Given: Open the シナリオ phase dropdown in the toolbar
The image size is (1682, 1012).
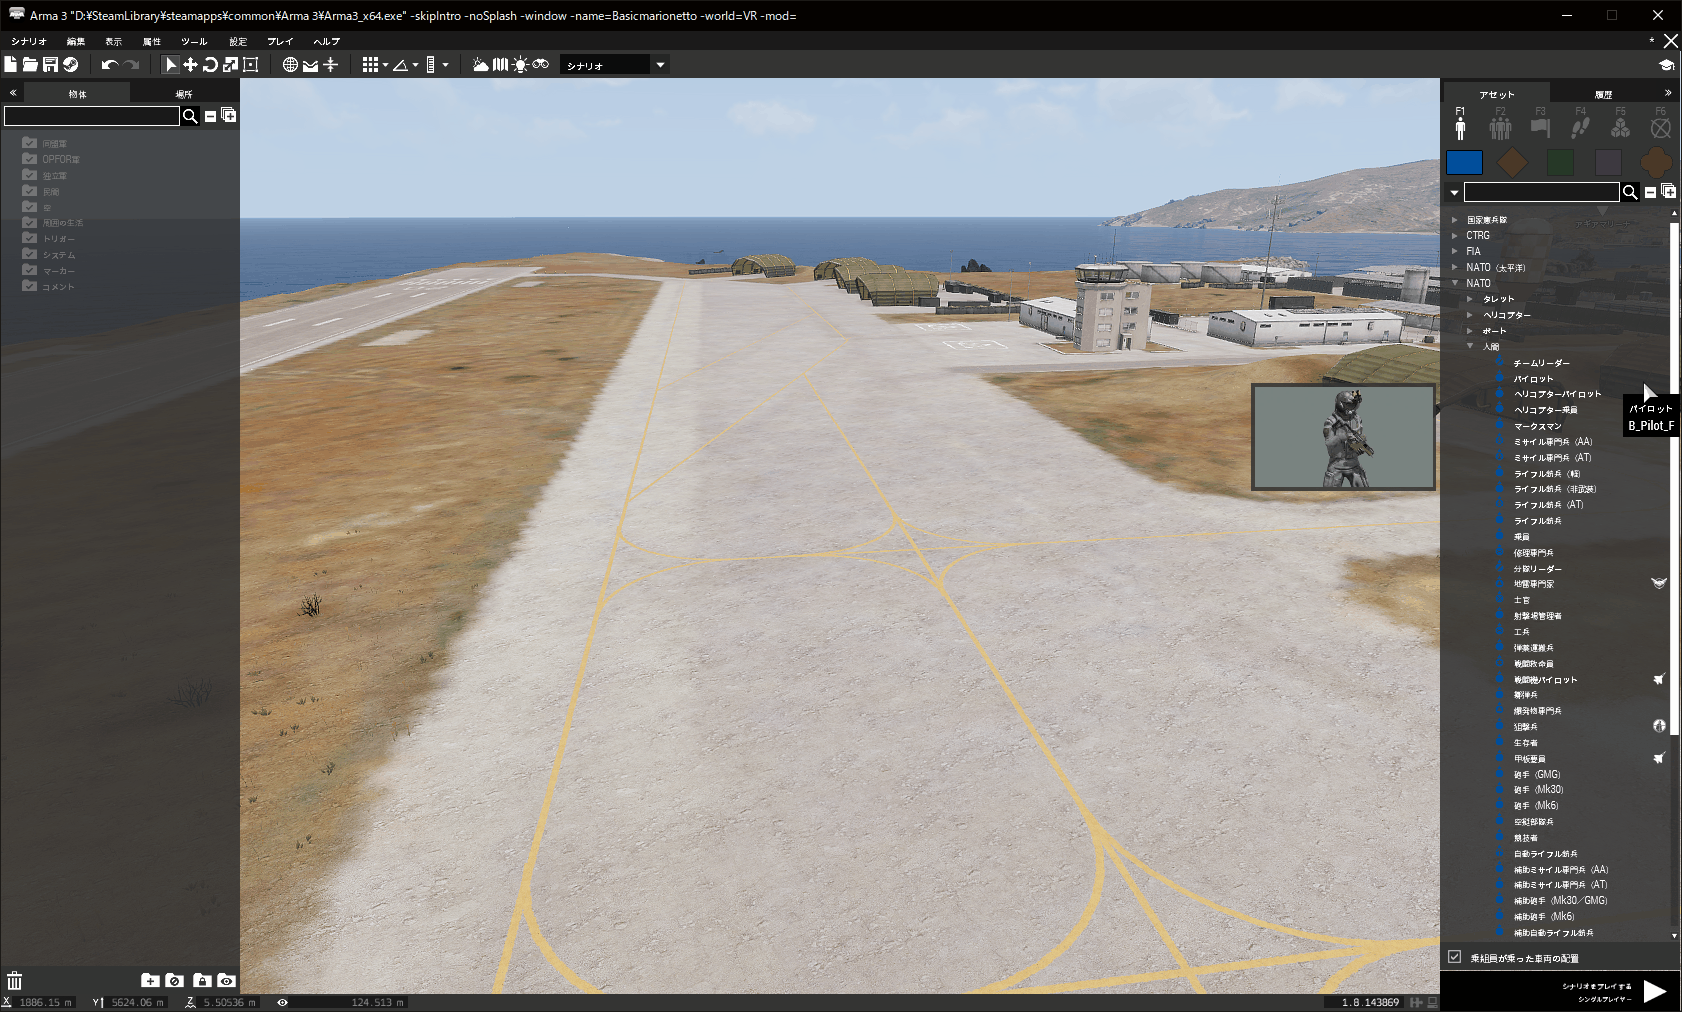Looking at the screenshot, I should pos(659,64).
